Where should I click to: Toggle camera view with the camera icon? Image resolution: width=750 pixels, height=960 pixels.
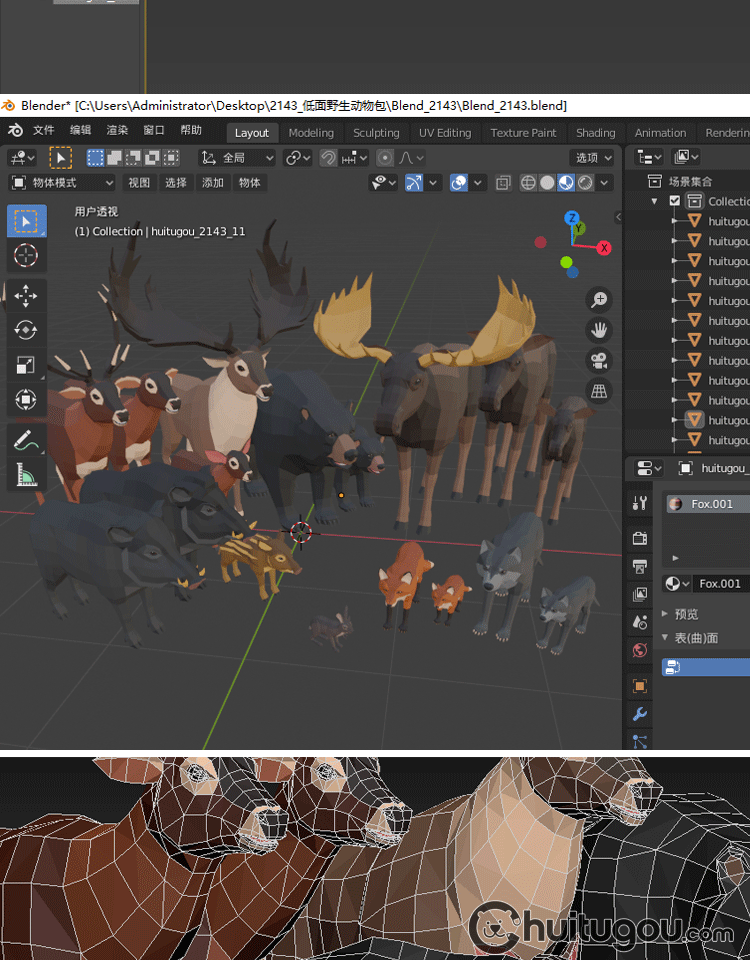pos(600,360)
